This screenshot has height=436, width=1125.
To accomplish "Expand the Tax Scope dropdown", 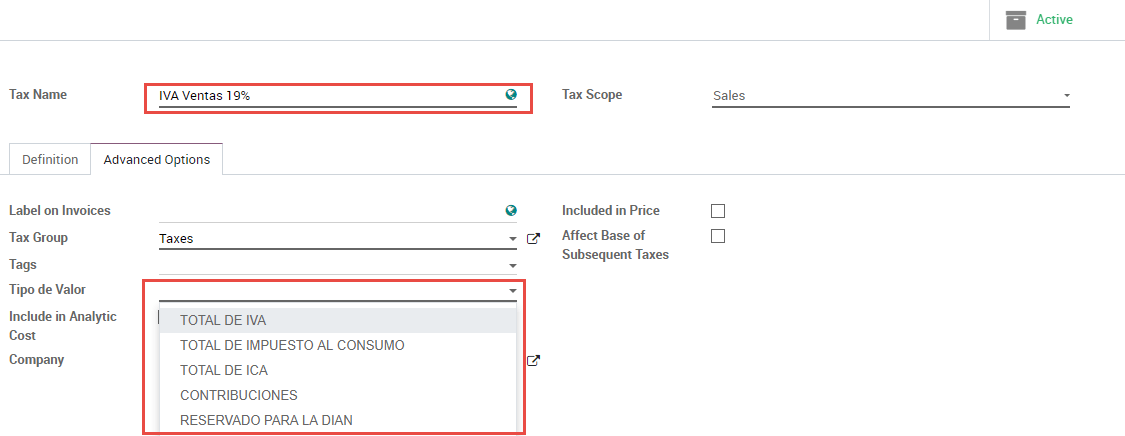I will tap(1066, 96).
